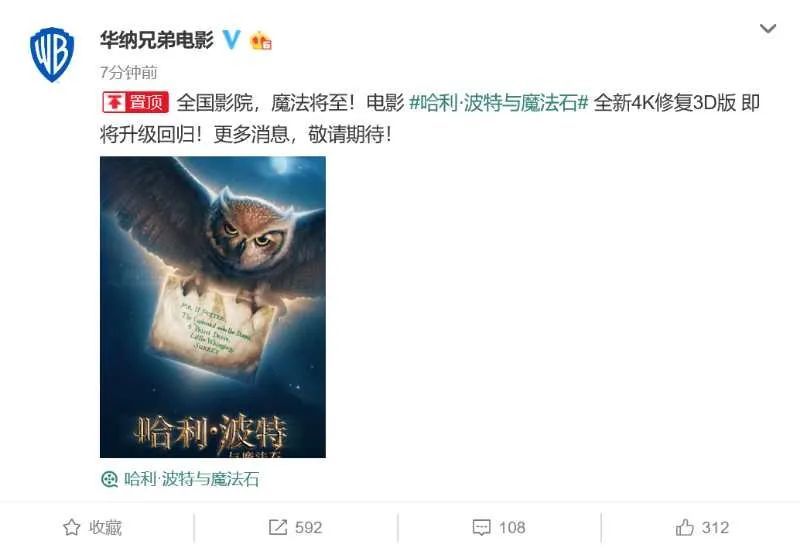Click the blue V verification badge
This screenshot has width=800, height=551.
231,39
